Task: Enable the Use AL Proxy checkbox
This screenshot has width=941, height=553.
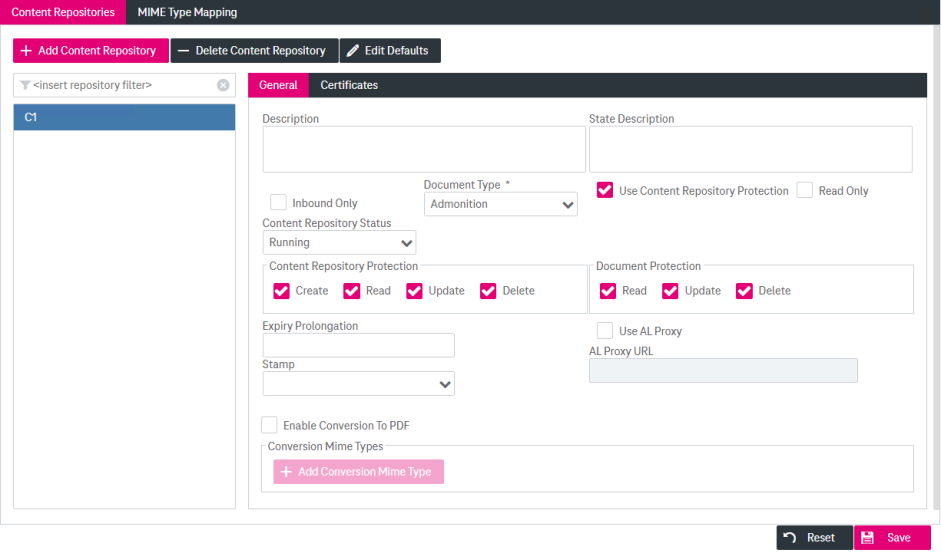Action: pyautogui.click(x=605, y=331)
